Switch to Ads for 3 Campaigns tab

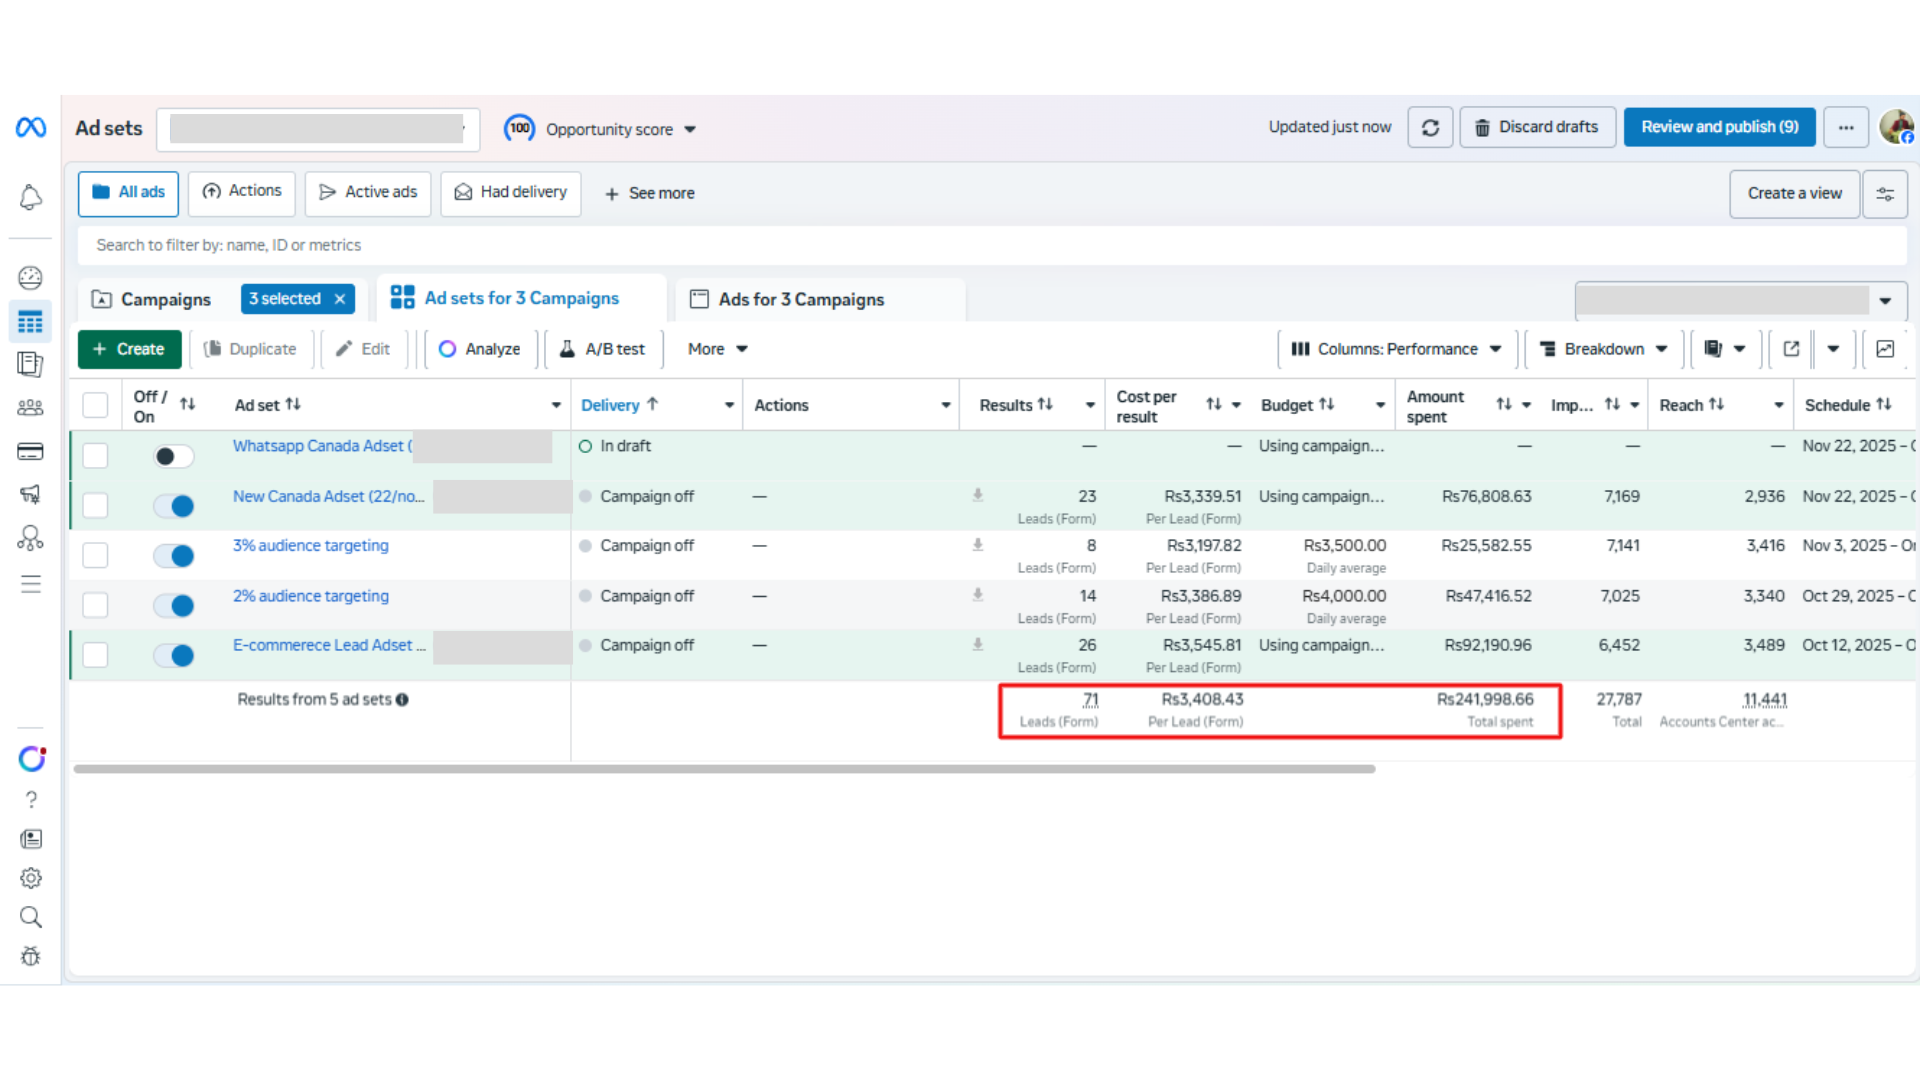(x=801, y=299)
